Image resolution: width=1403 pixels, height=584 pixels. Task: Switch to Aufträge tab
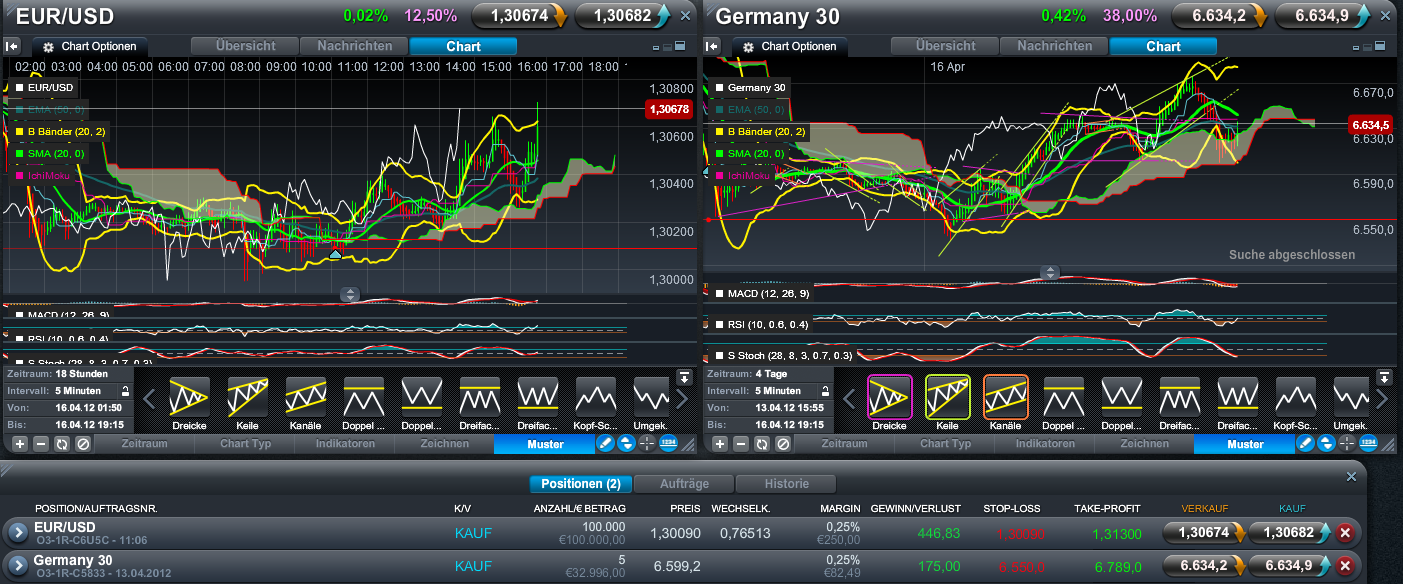pyautogui.click(x=684, y=484)
